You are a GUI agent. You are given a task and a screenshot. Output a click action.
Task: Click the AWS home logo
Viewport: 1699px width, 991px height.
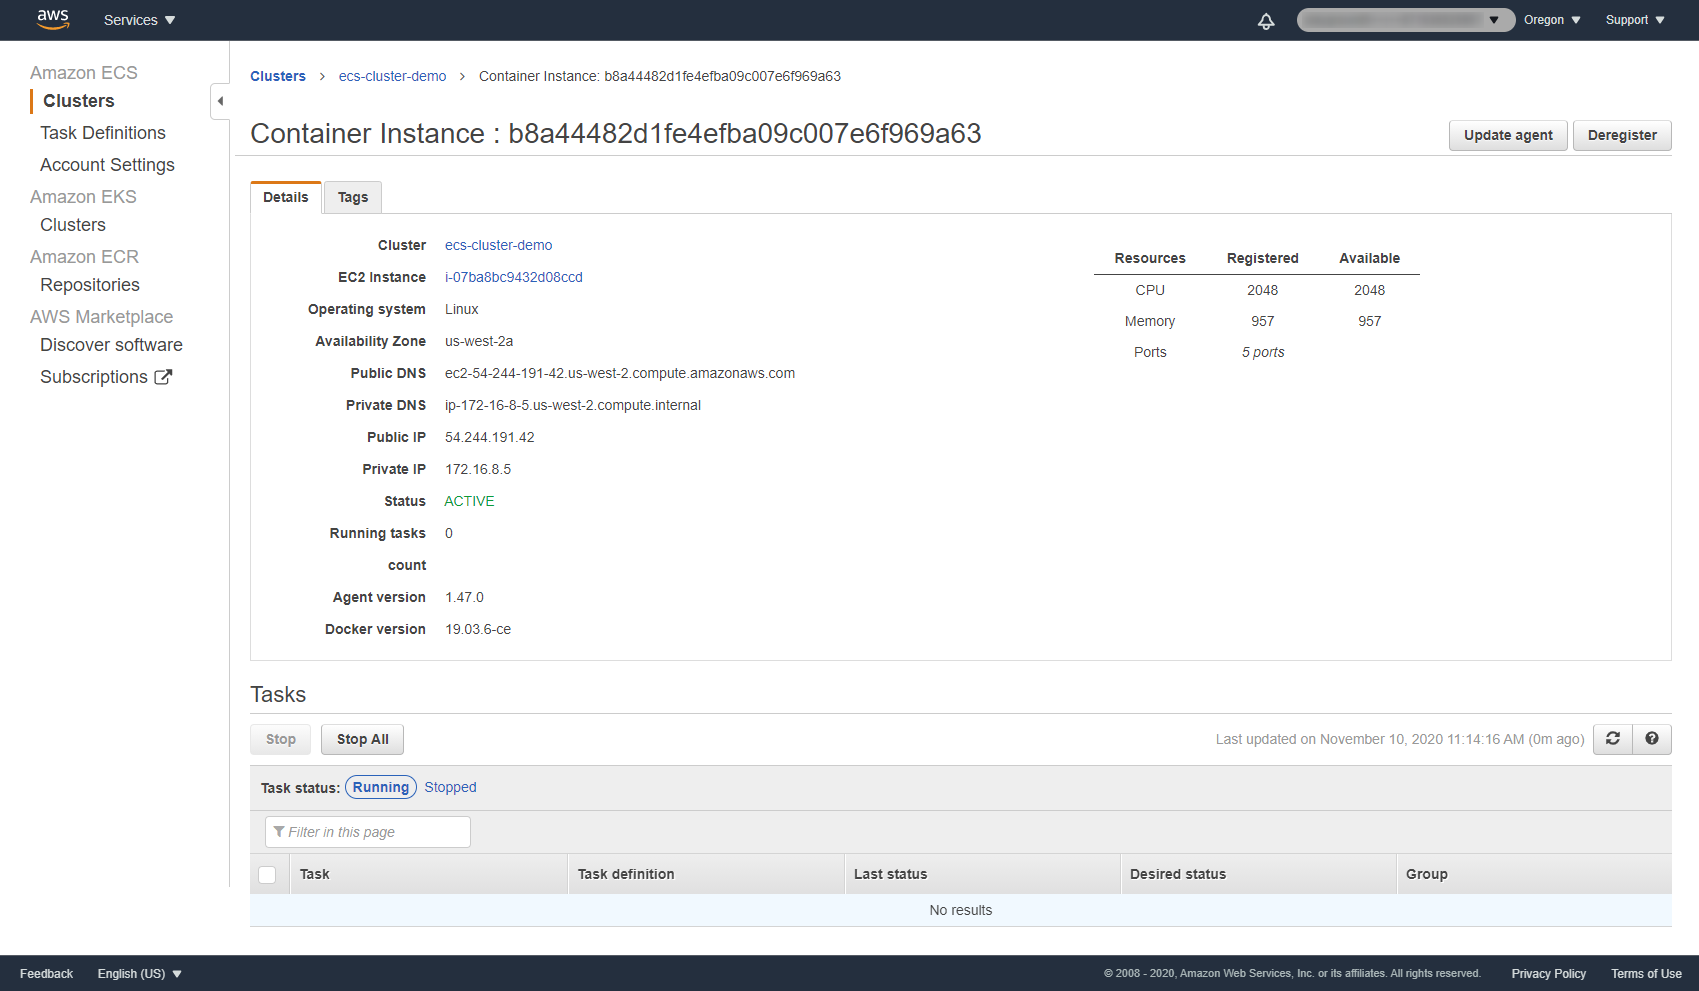click(52, 19)
